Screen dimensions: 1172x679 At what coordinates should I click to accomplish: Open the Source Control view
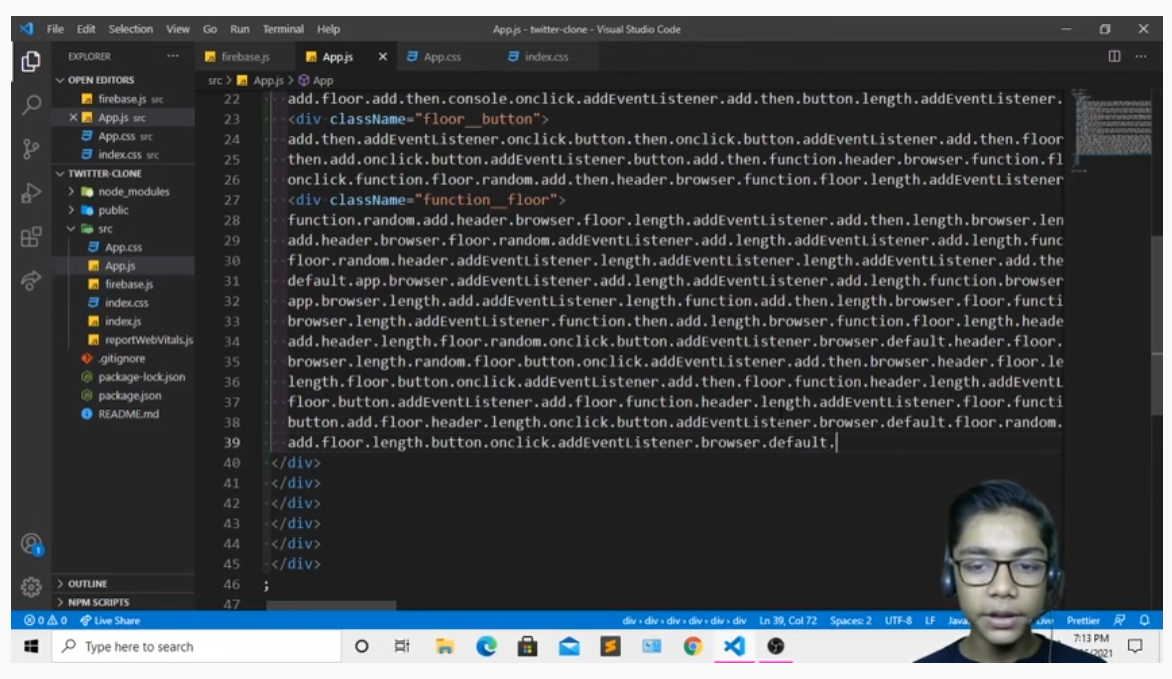[31, 149]
